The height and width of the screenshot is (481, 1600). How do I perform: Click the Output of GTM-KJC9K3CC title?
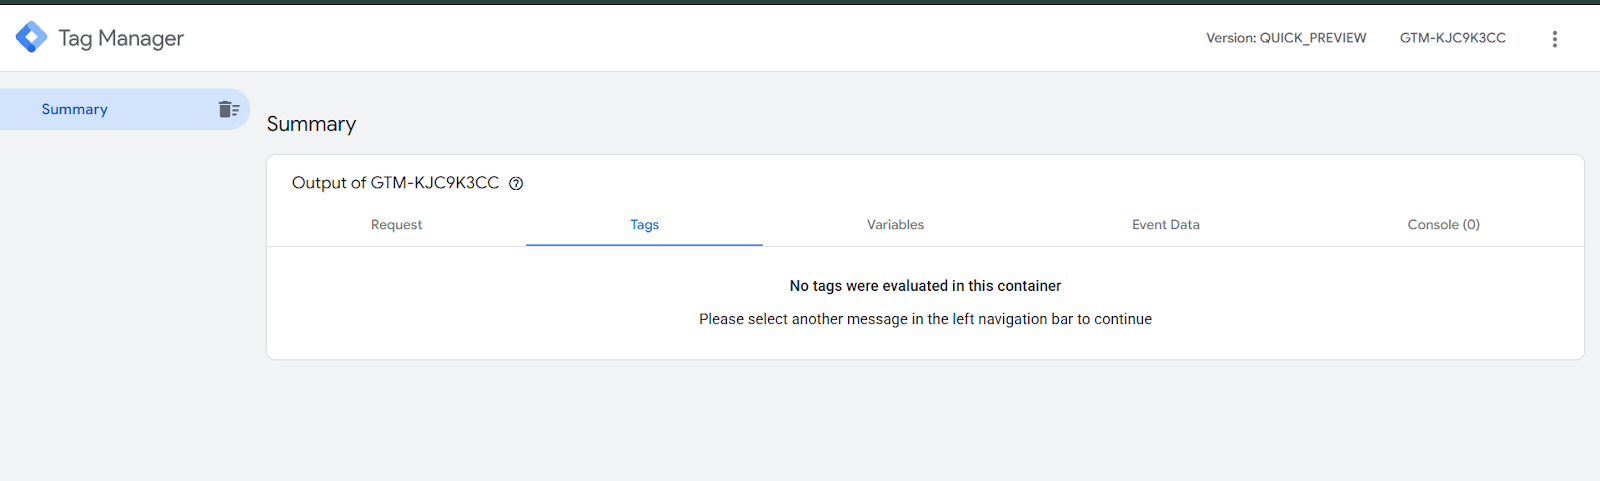click(395, 183)
